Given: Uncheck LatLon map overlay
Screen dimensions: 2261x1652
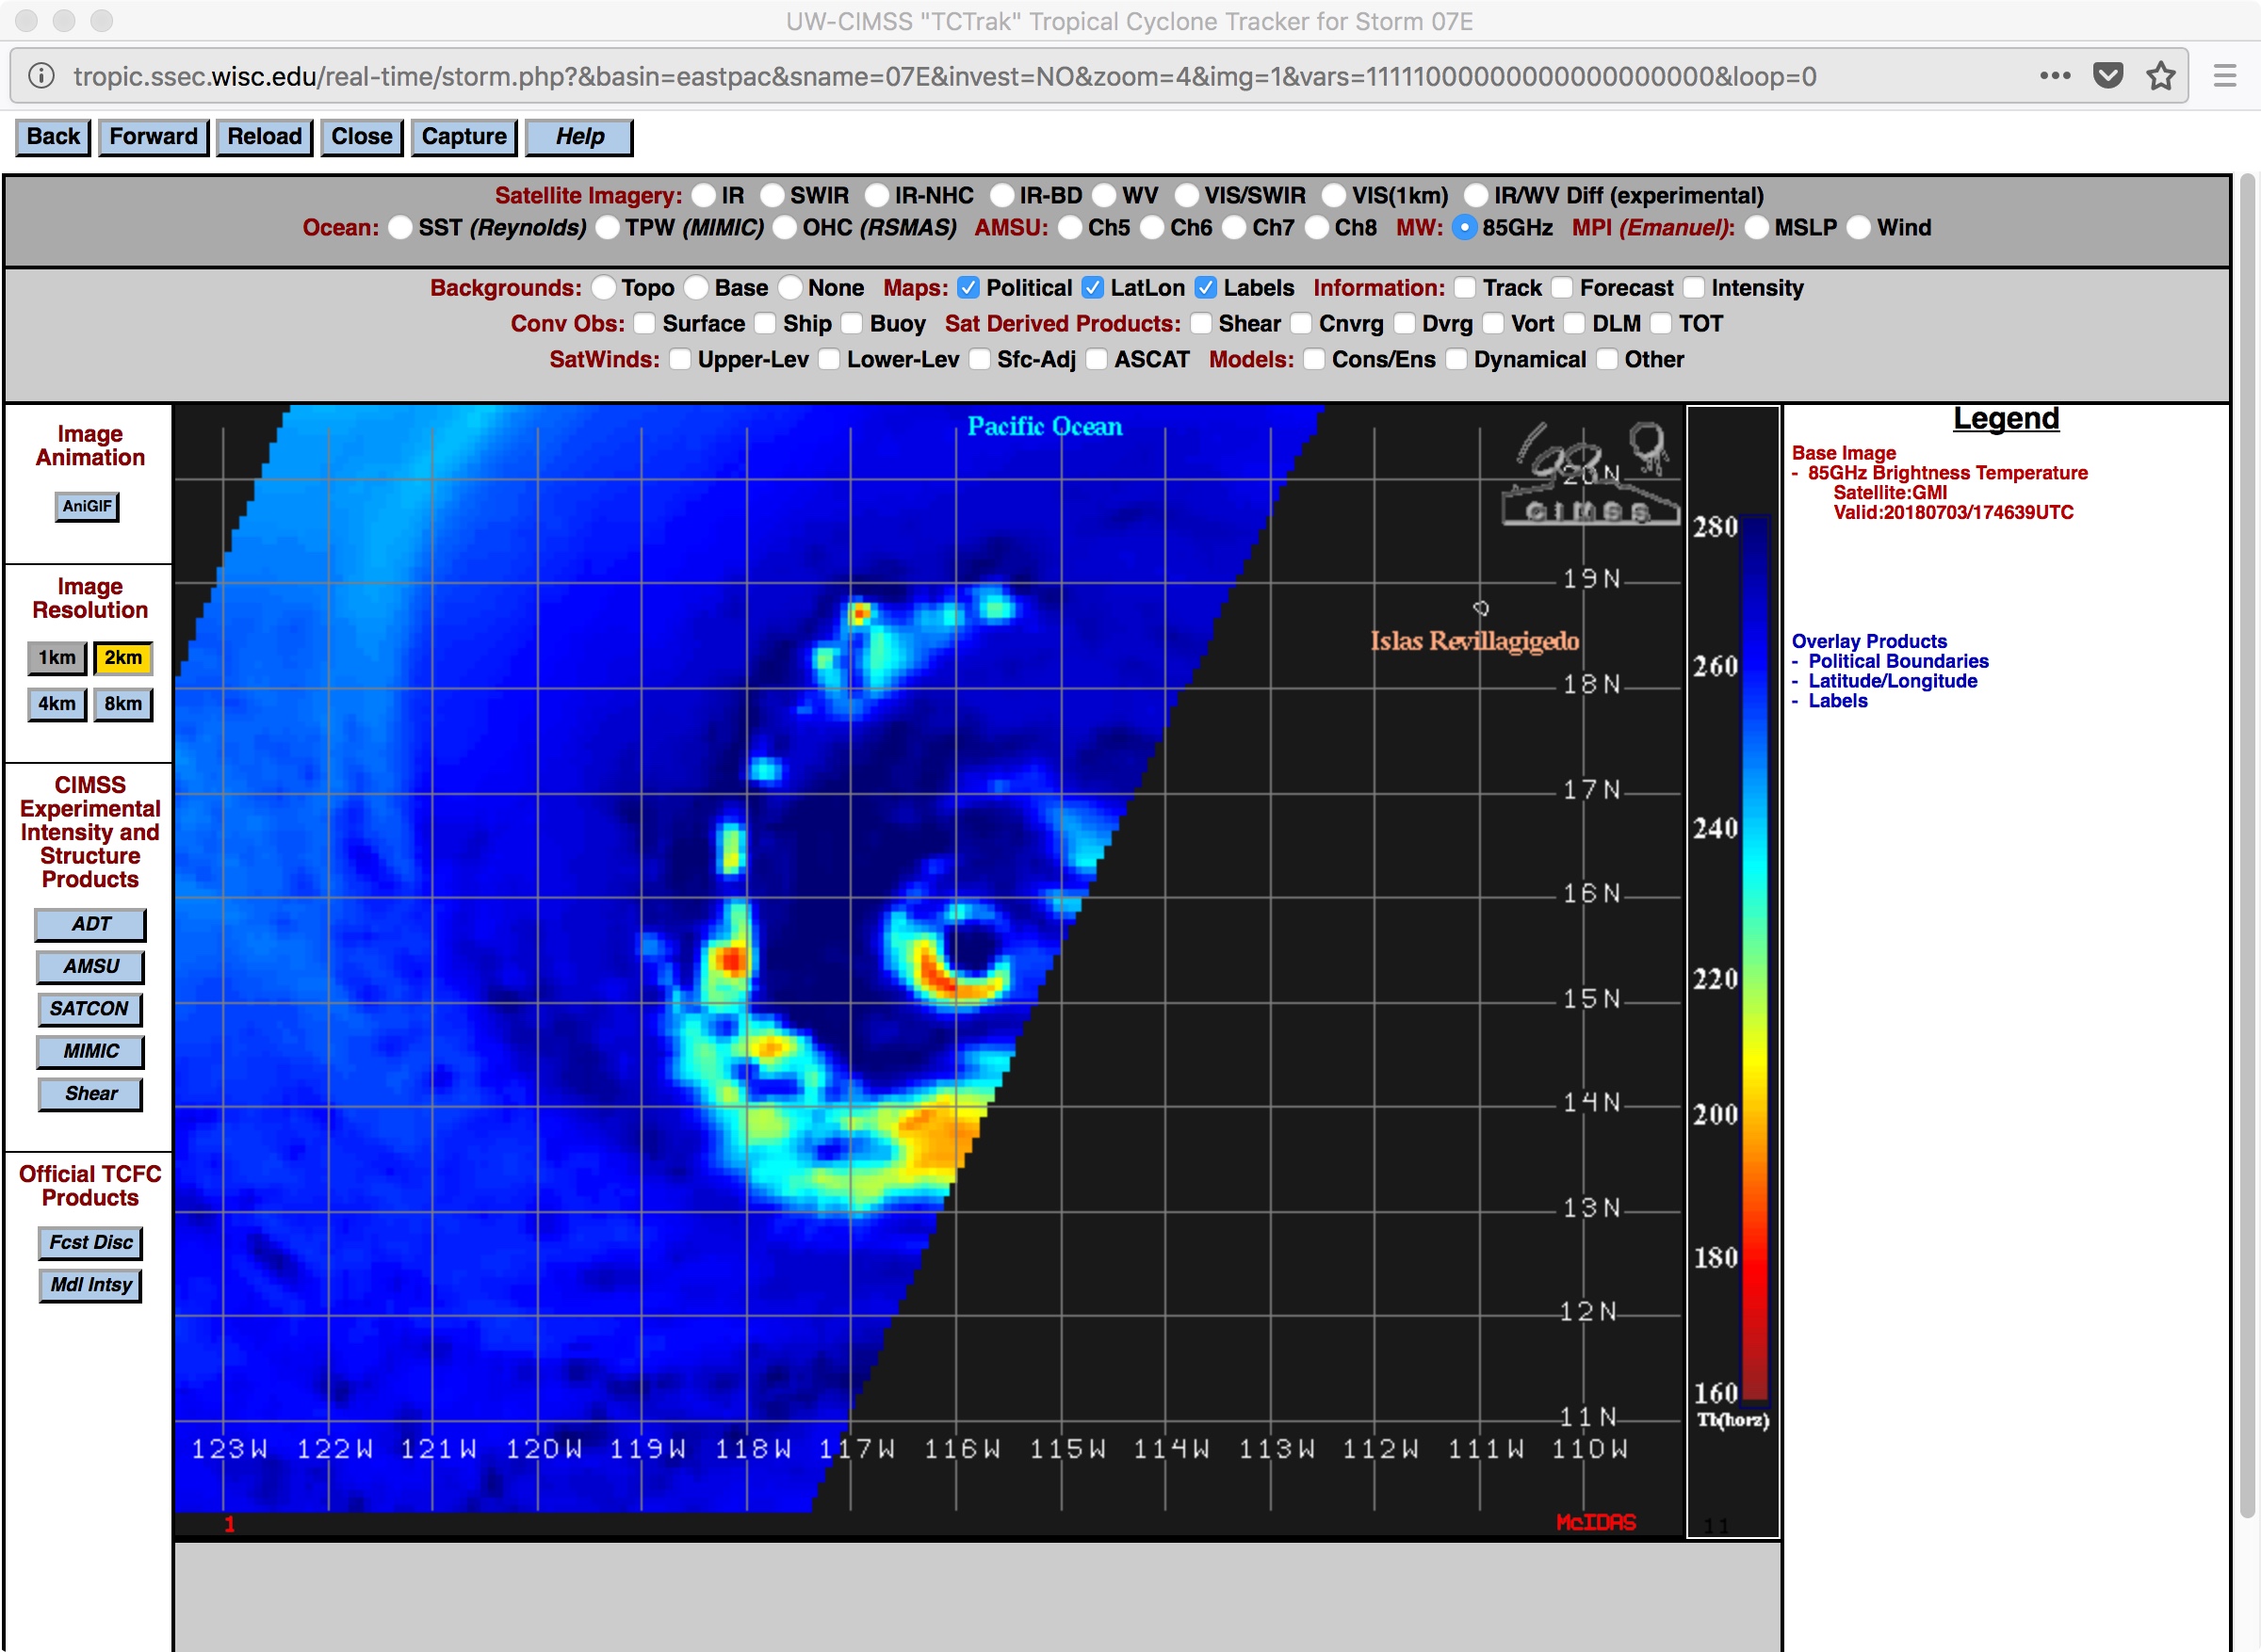Looking at the screenshot, I should (1093, 288).
